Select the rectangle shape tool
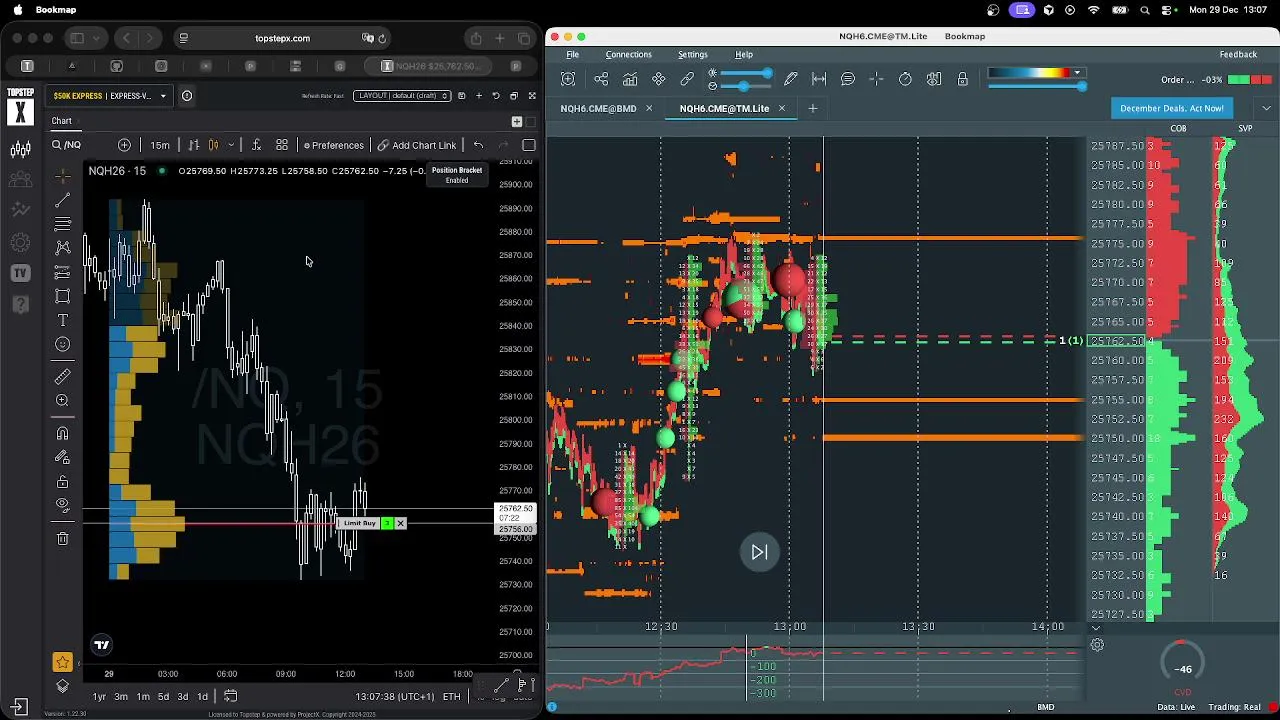The image size is (1280, 720). point(62,296)
